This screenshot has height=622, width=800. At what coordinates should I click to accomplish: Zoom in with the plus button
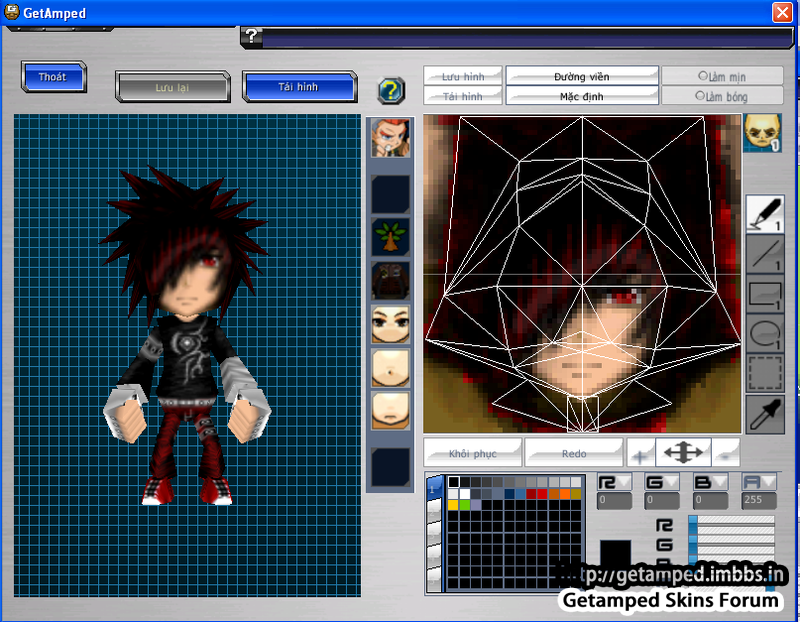point(640,453)
